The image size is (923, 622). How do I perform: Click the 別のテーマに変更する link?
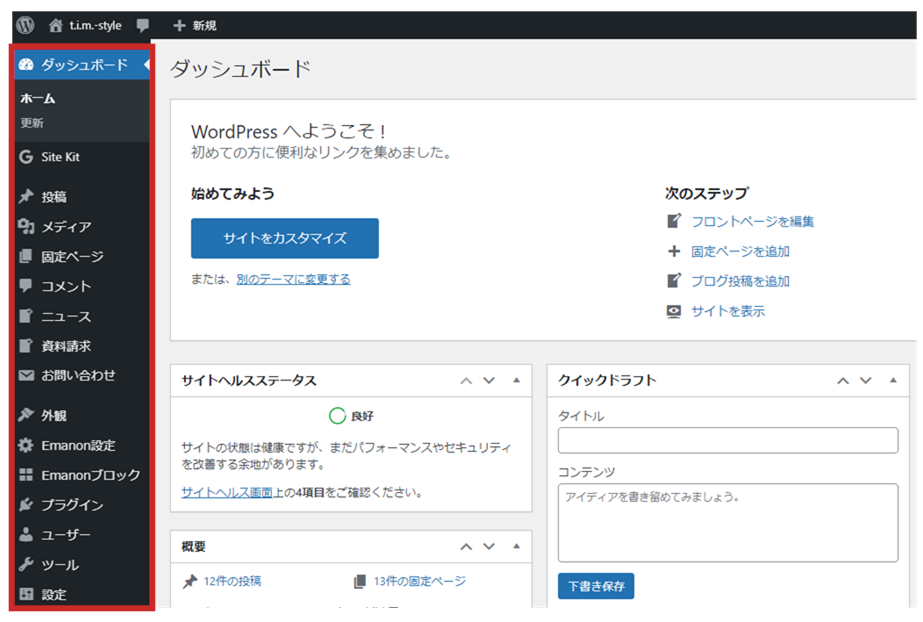coord(293,279)
